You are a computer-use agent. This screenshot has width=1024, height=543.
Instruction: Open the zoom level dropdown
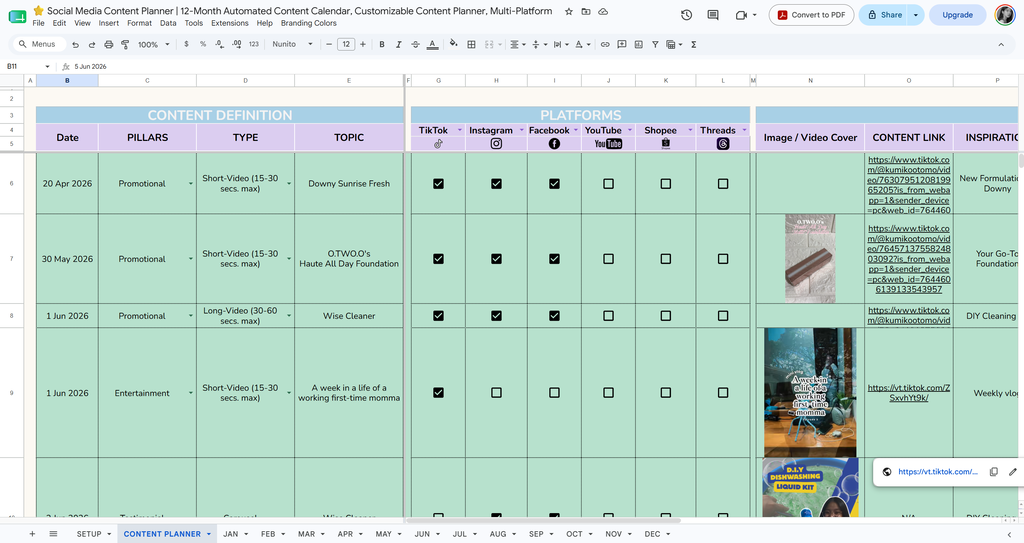click(153, 44)
